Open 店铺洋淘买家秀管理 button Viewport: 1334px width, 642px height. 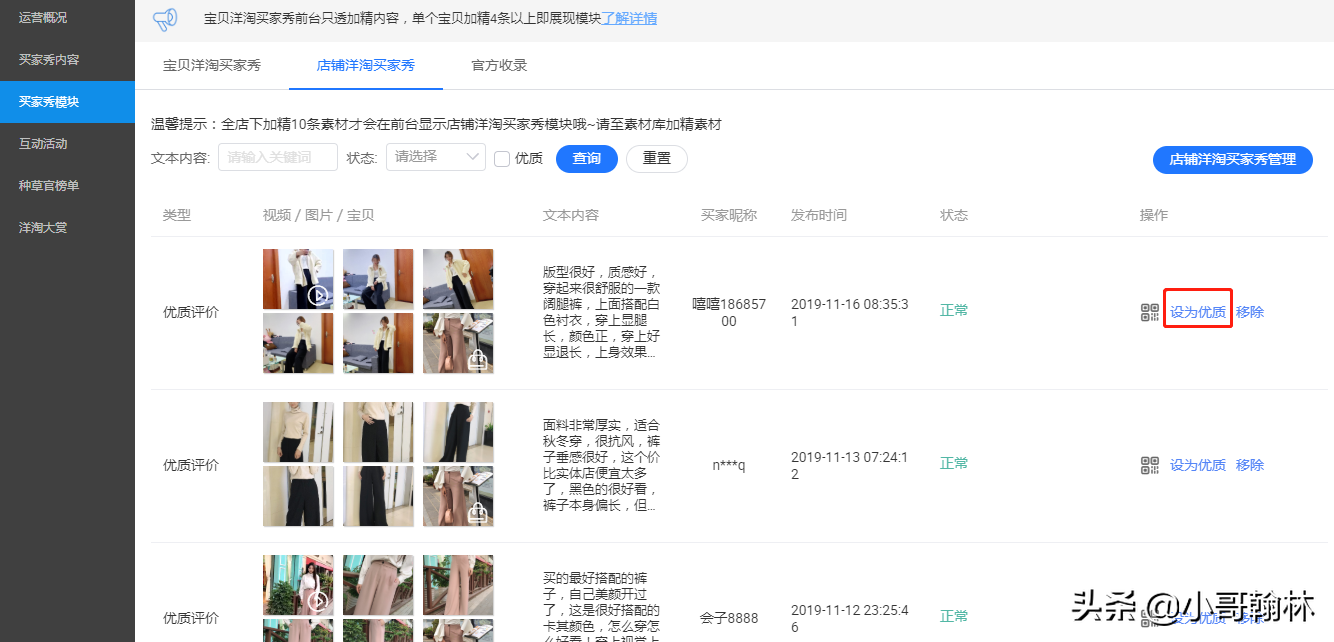[1233, 160]
